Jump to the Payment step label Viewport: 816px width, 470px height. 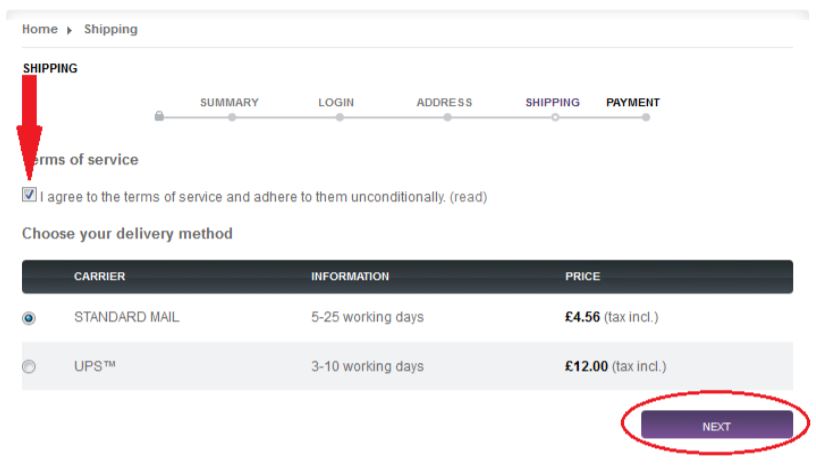(x=633, y=102)
